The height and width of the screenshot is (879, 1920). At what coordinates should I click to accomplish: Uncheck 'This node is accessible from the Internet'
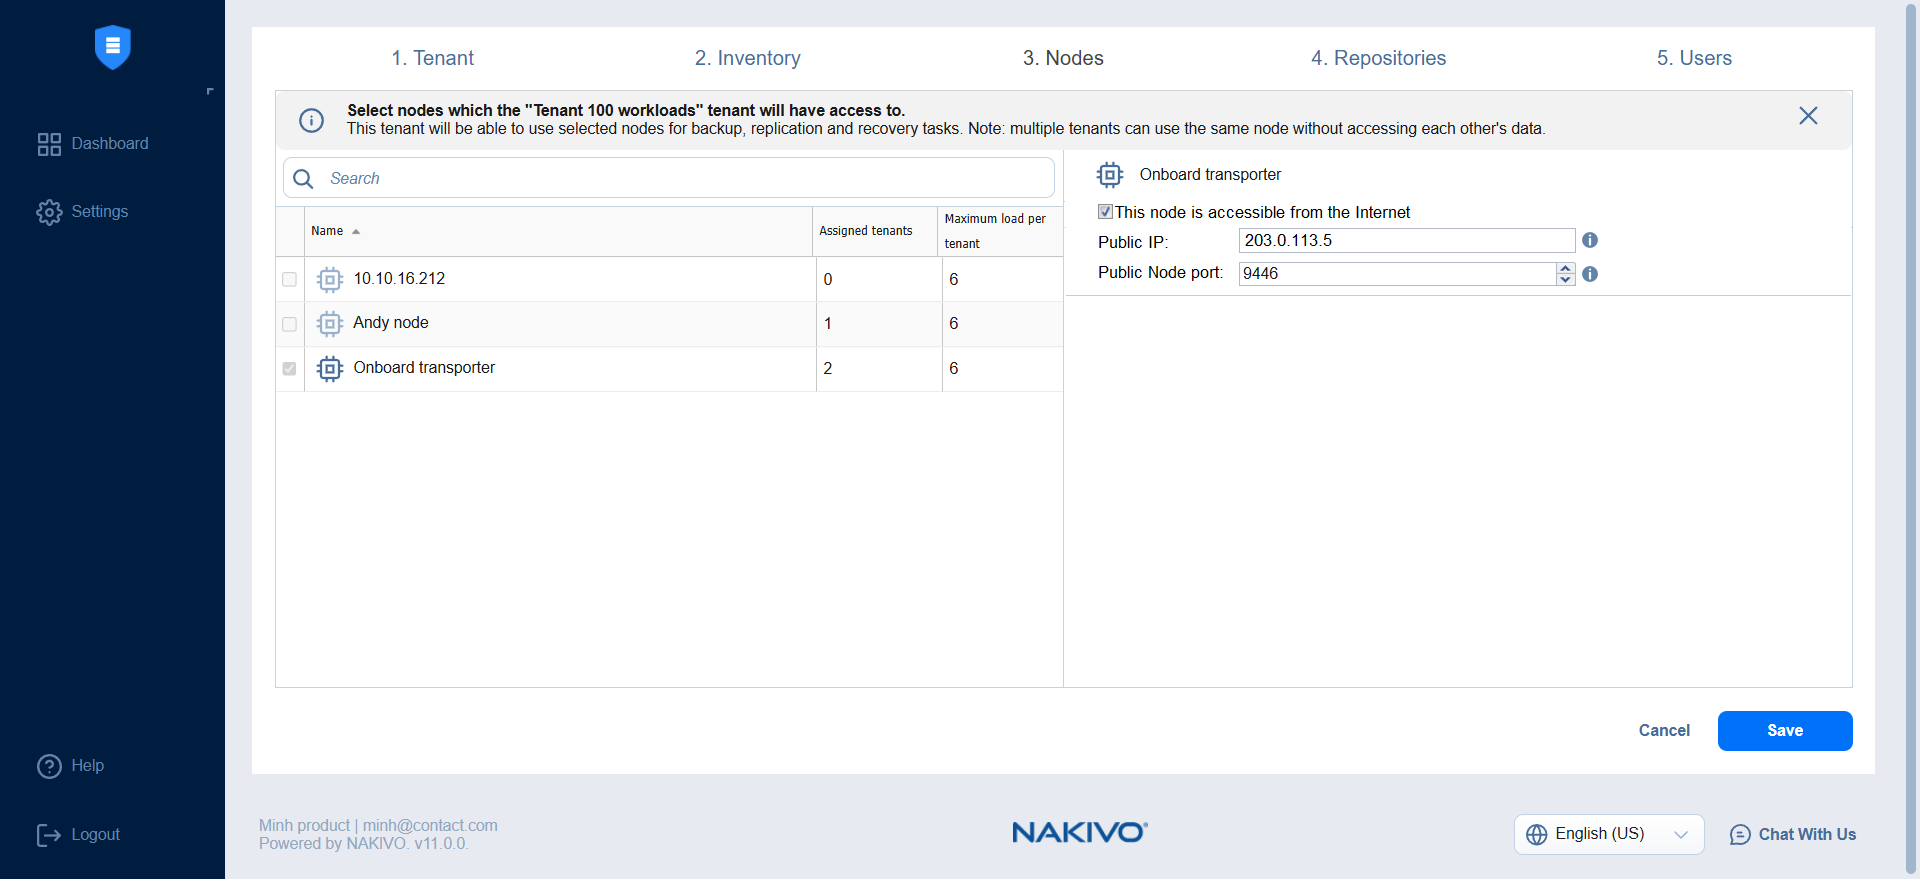1105,212
